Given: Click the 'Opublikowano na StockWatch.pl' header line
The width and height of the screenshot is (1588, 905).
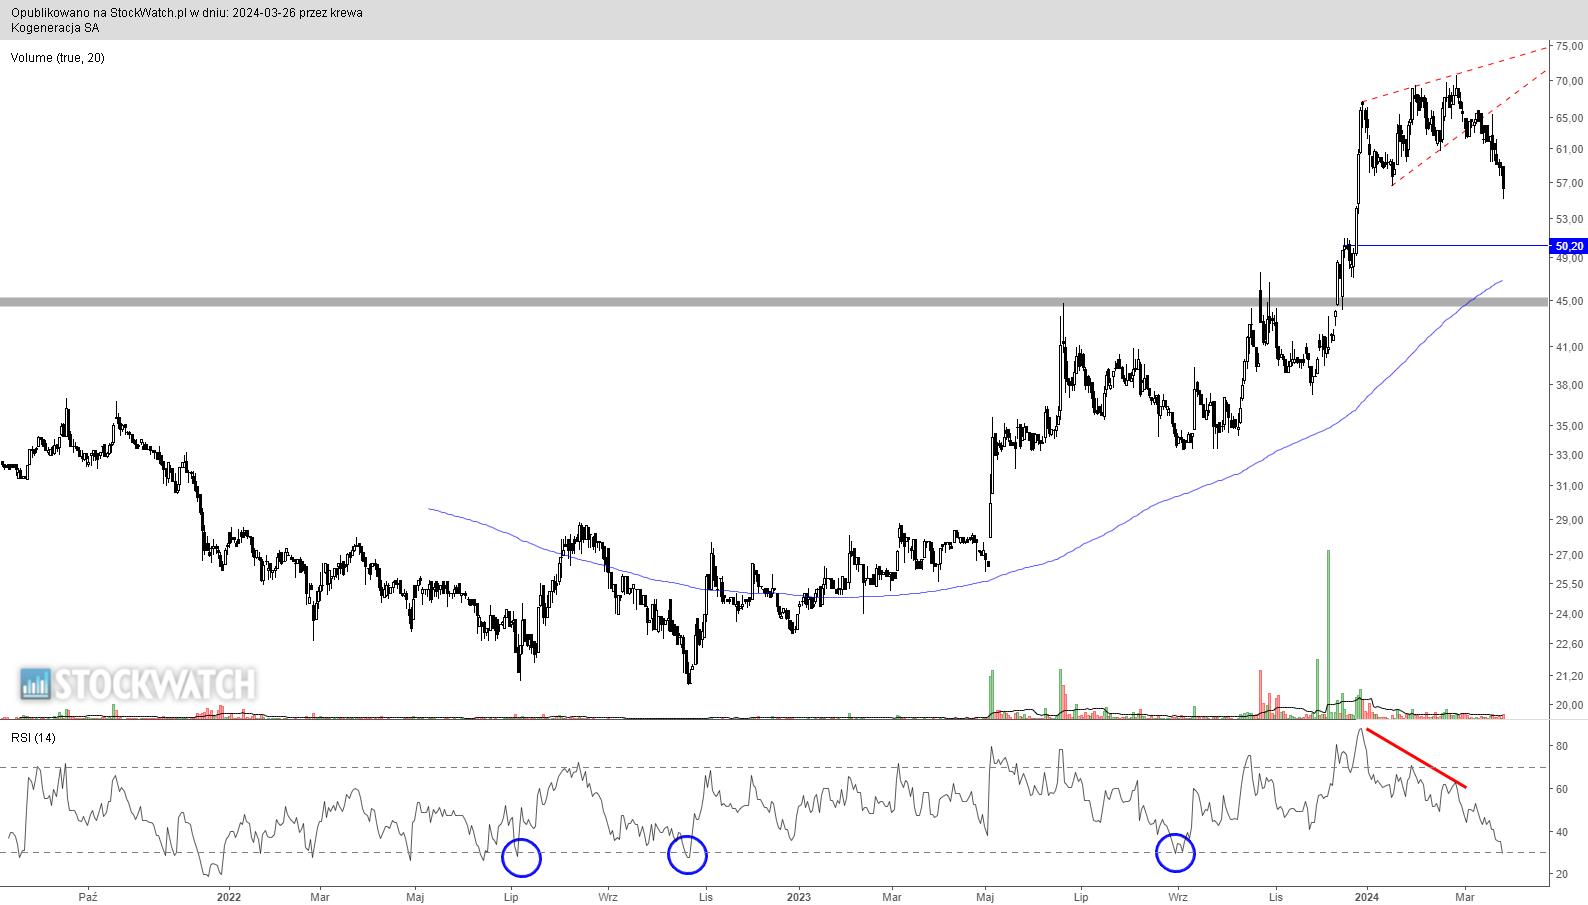Looking at the screenshot, I should click(x=187, y=13).
